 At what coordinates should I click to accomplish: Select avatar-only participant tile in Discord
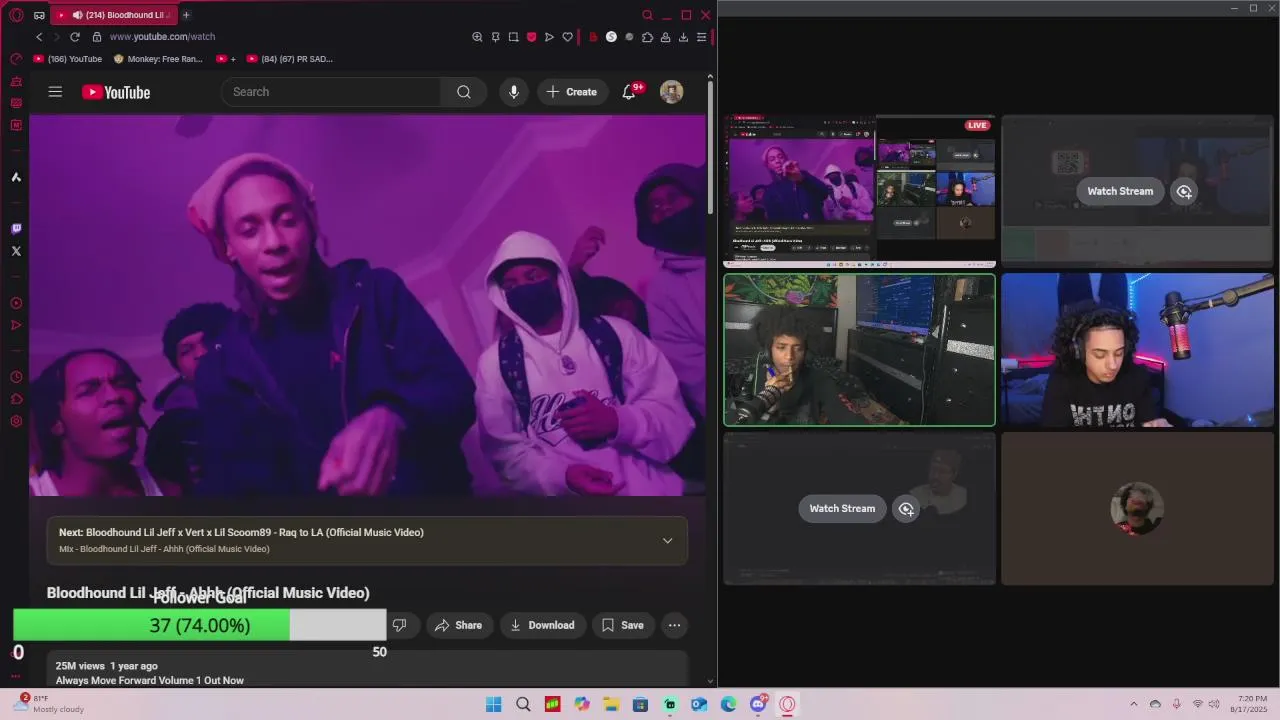point(1138,508)
